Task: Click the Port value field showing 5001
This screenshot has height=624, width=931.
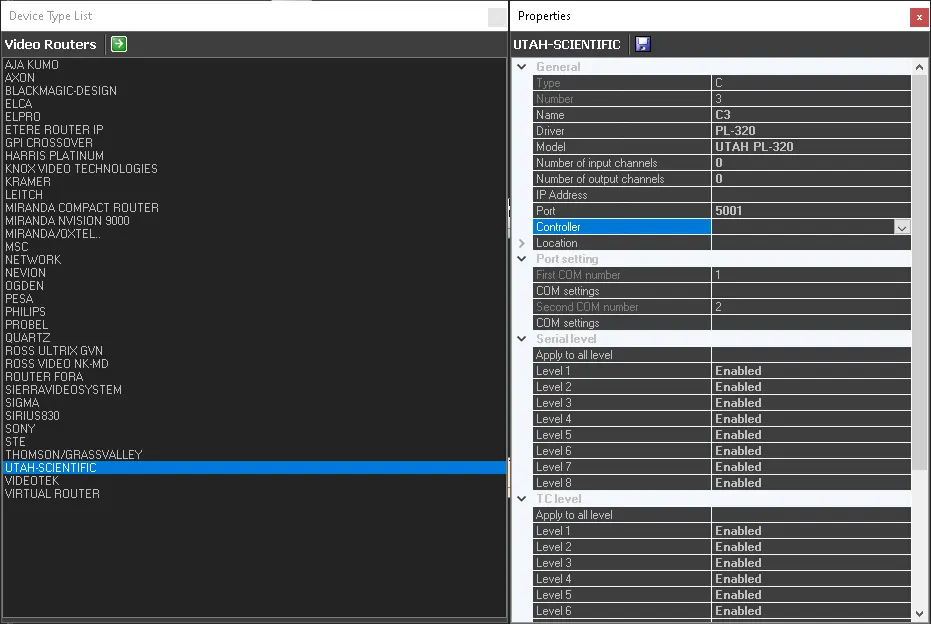Action: click(810, 211)
